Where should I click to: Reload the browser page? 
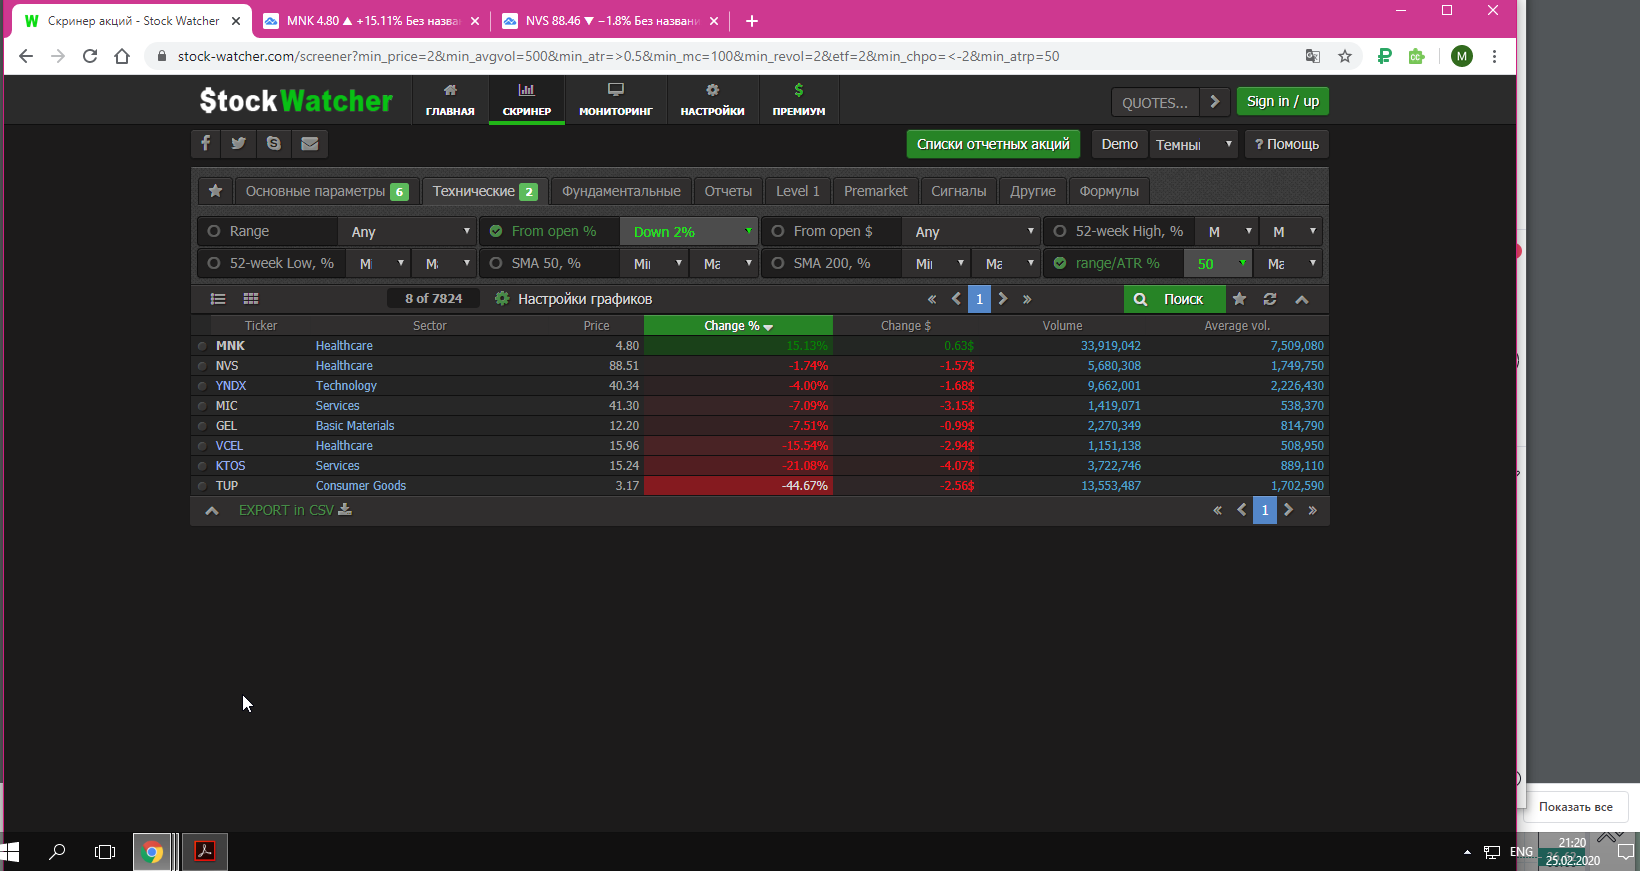90,56
